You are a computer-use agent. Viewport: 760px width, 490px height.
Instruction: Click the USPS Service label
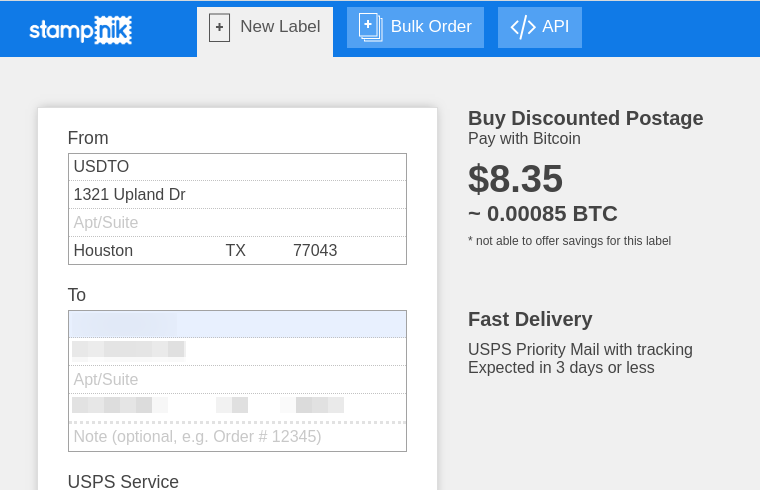[123, 482]
